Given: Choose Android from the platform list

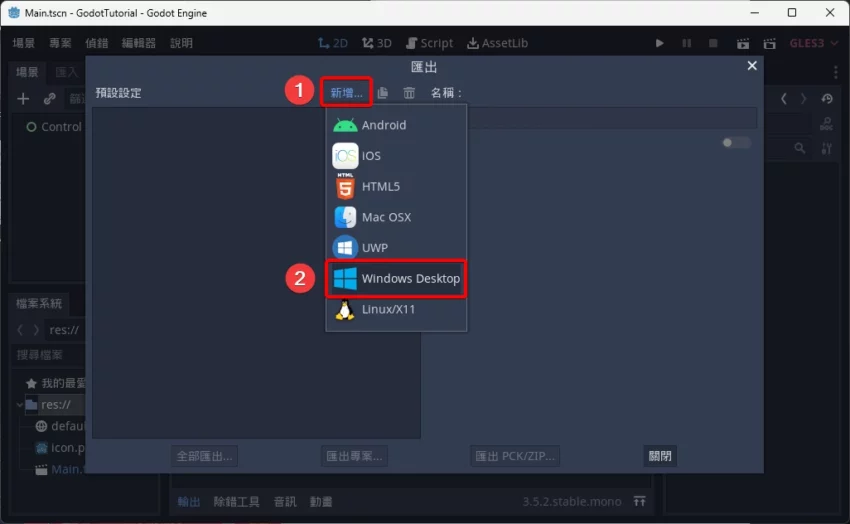Looking at the screenshot, I should pos(396,125).
